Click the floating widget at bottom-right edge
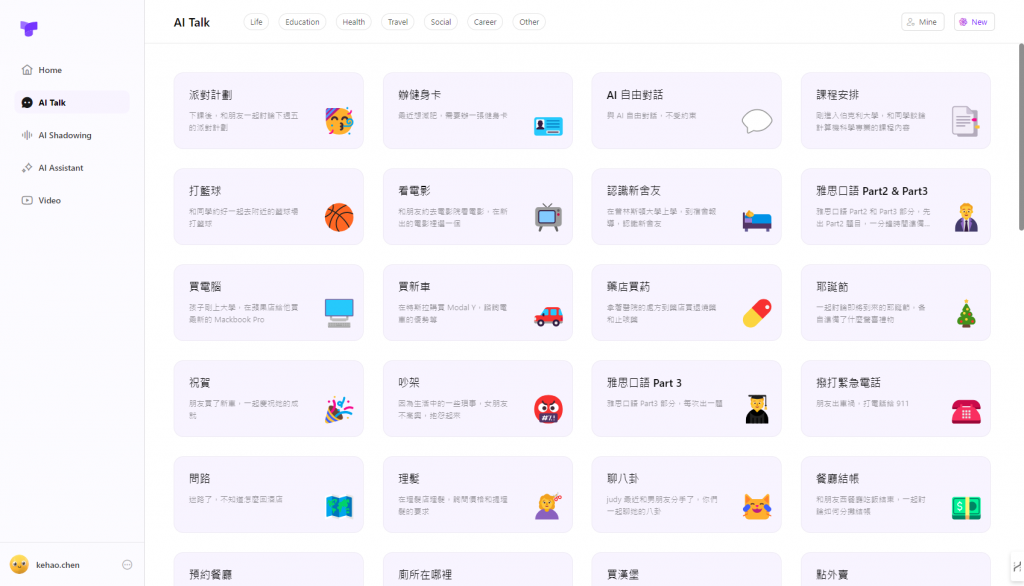Screen dimensions: 1024x586 coord(1017,567)
